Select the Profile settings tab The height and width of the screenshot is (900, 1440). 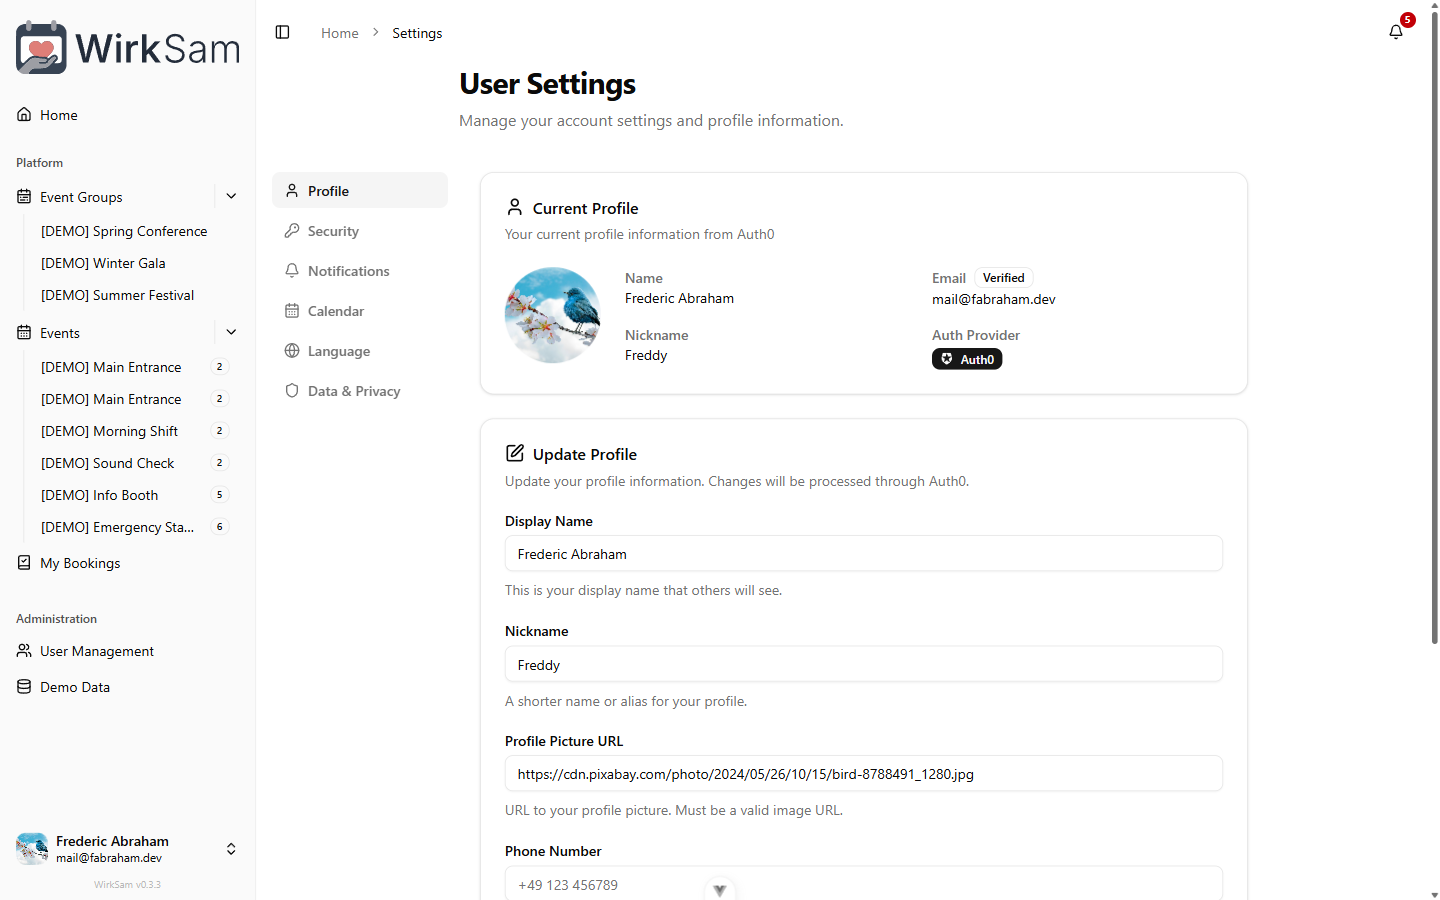click(x=360, y=191)
